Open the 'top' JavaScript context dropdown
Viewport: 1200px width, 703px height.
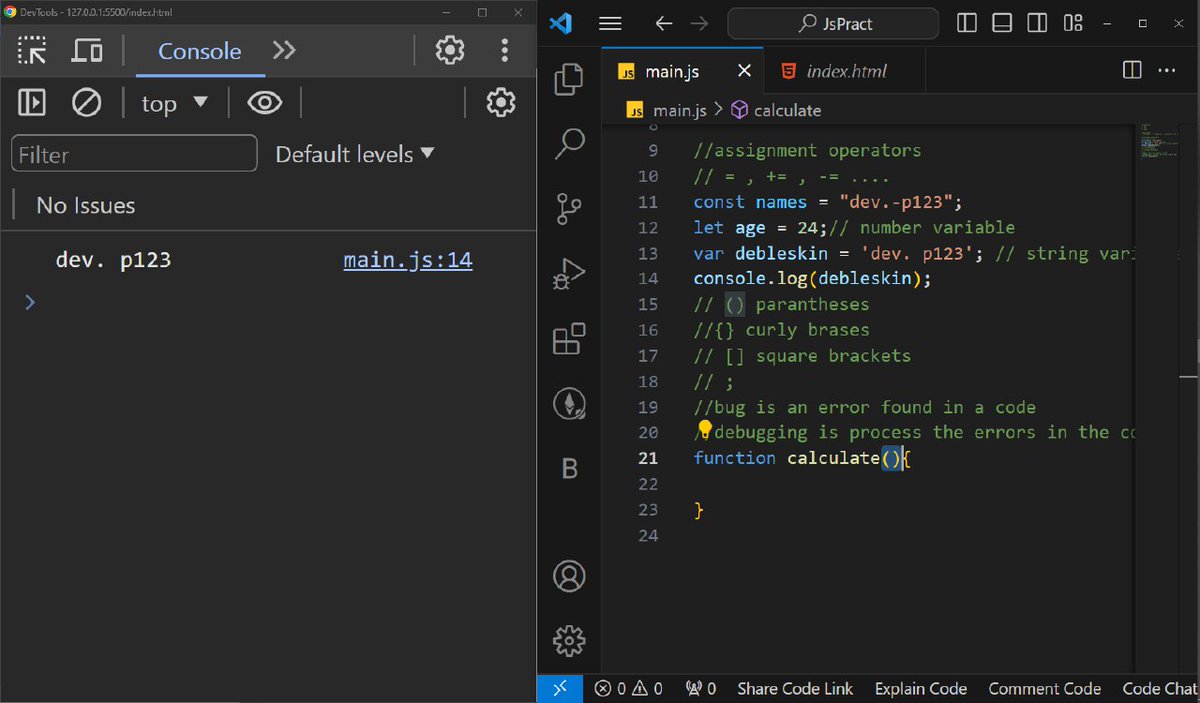pos(174,103)
